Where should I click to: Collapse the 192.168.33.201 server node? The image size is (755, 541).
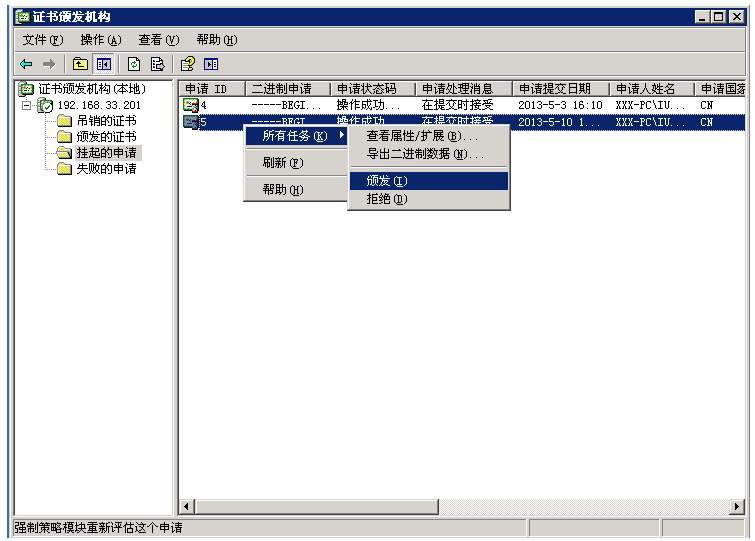[x=27, y=105]
